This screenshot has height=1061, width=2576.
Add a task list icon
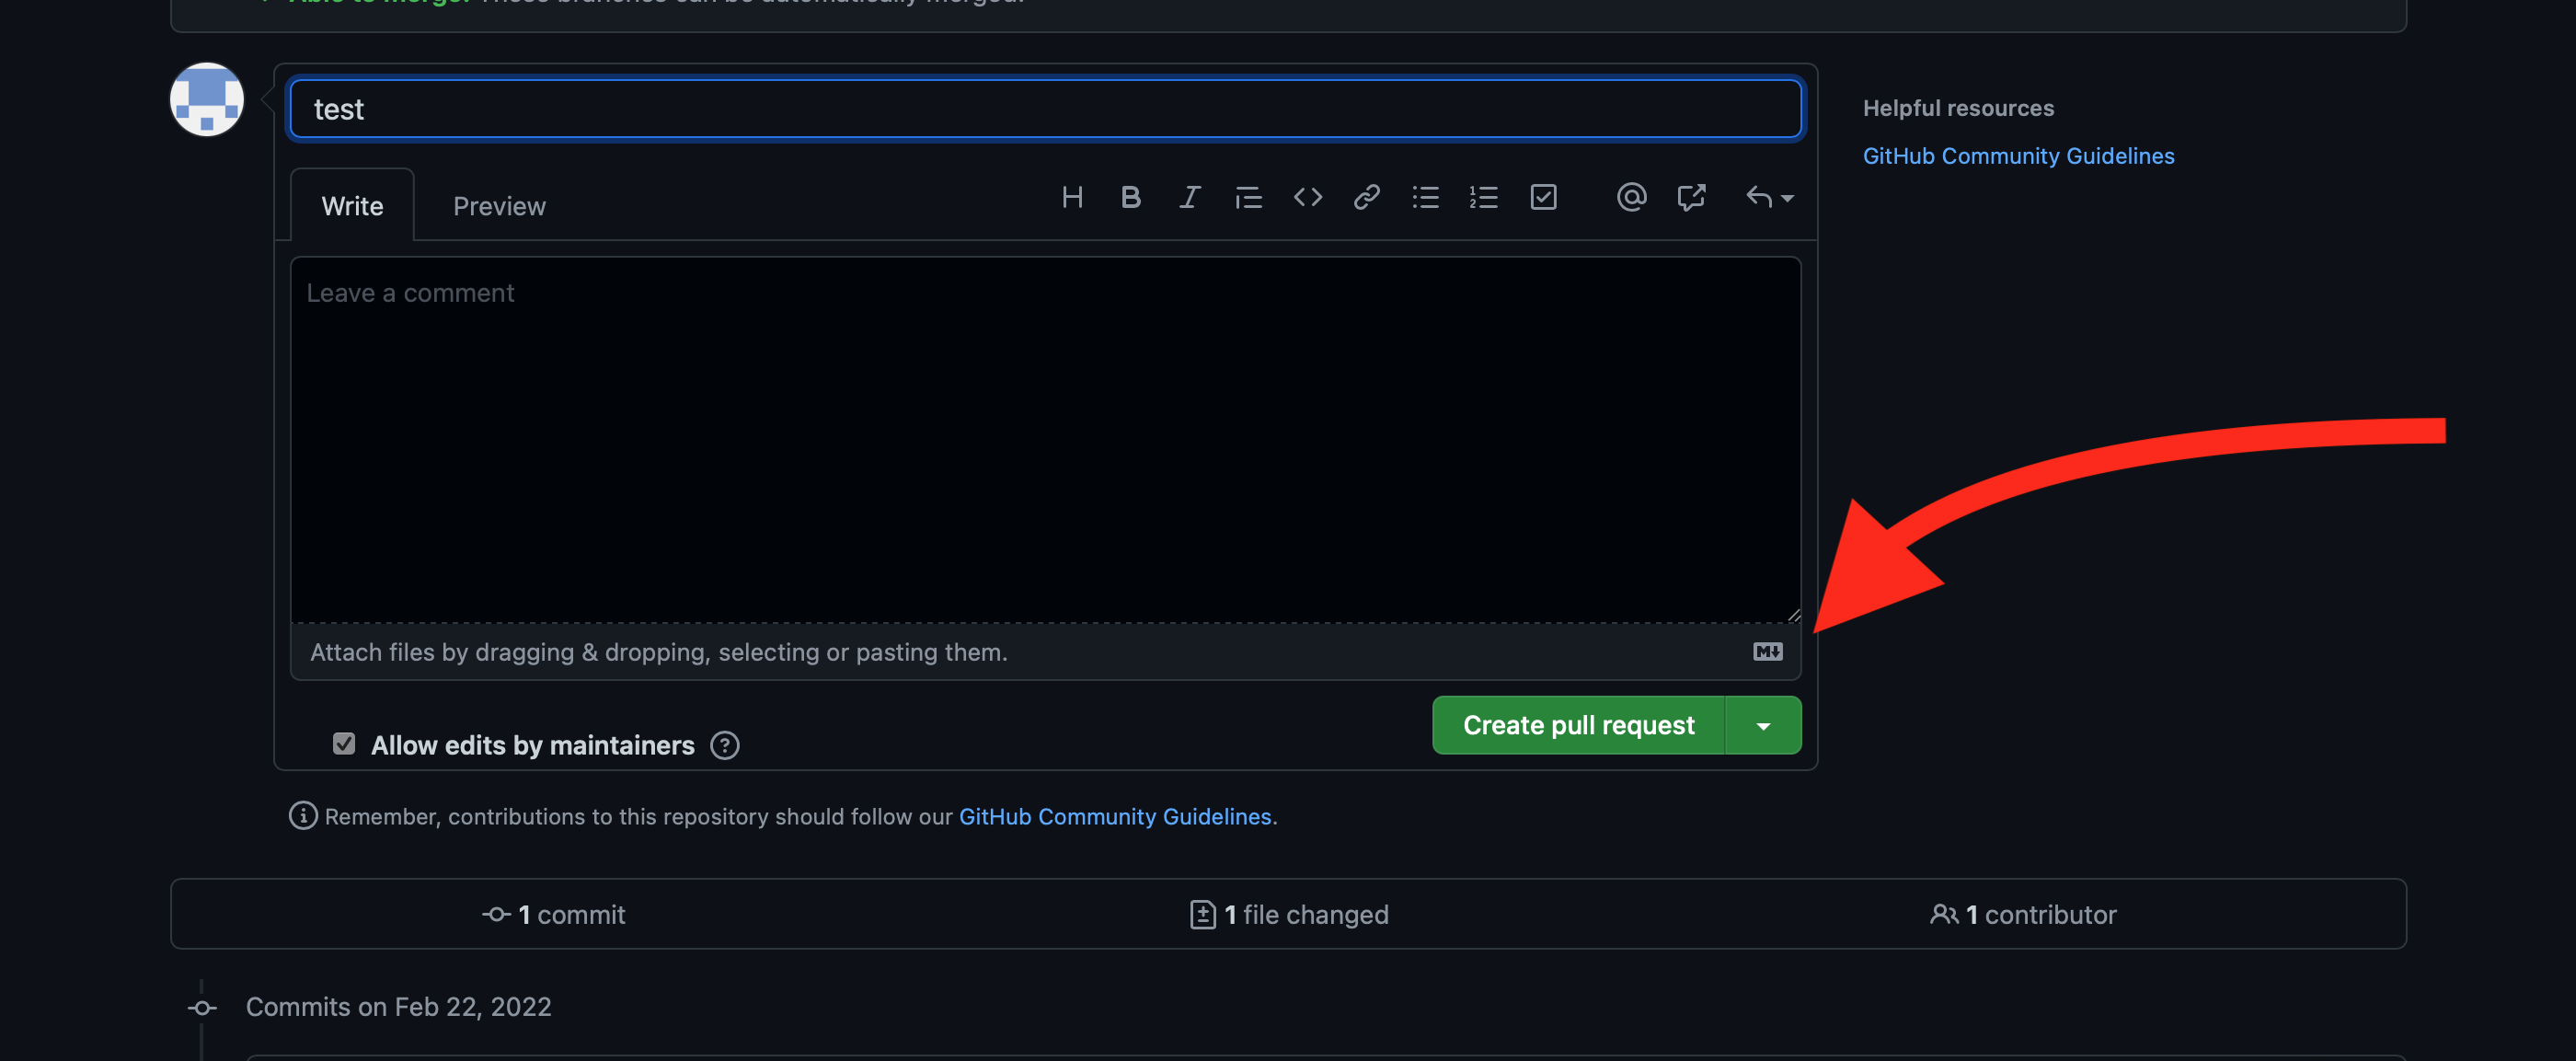tap(1543, 197)
